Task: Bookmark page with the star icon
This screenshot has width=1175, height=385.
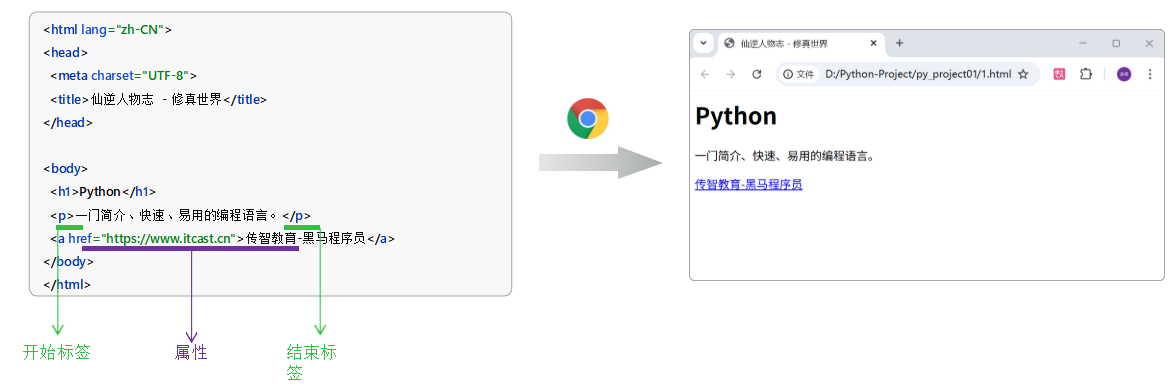Action: [x=1023, y=74]
